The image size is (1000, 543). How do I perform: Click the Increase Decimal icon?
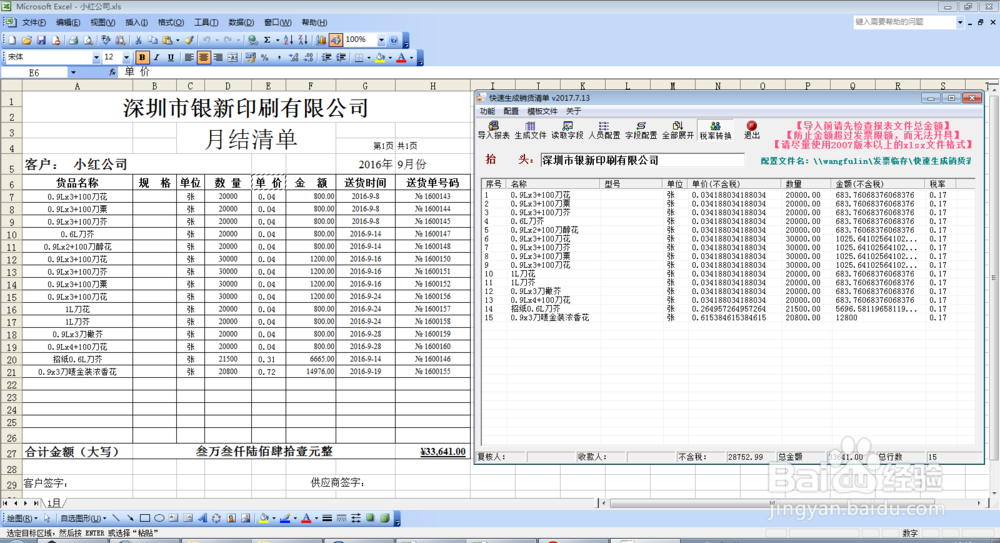293,57
